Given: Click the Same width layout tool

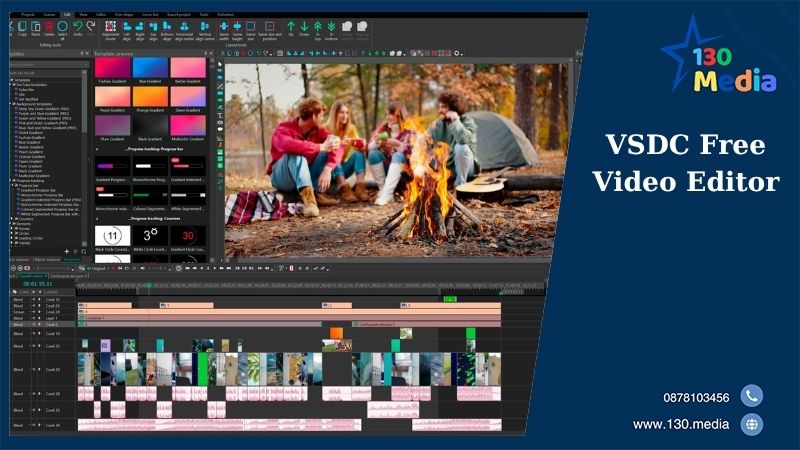Looking at the screenshot, I should (224, 26).
